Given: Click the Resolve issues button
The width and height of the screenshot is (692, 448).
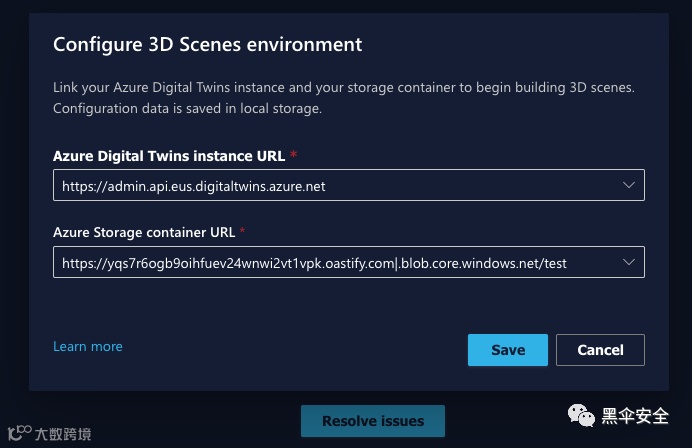Looking at the screenshot, I should click(x=373, y=421).
